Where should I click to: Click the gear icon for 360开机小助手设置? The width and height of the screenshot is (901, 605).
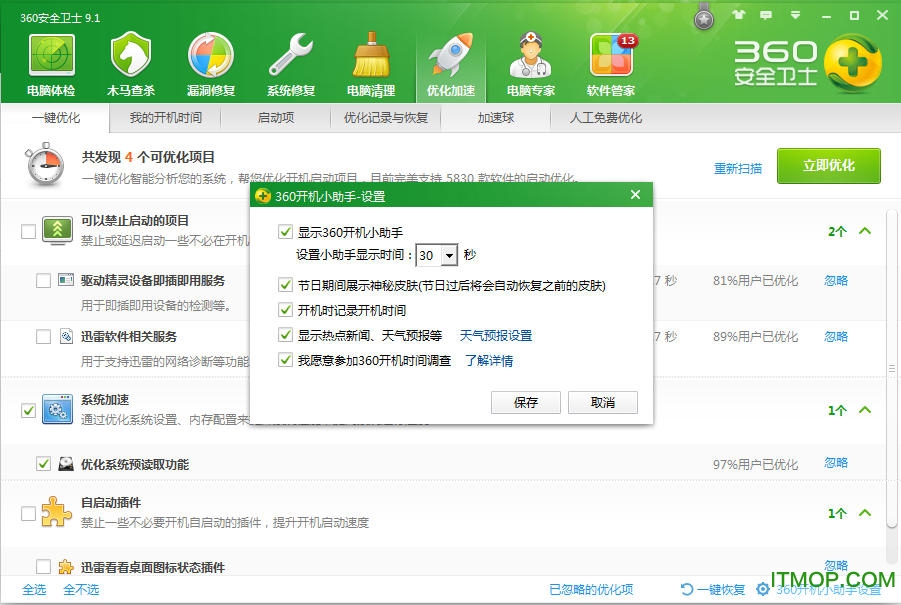pos(763,589)
